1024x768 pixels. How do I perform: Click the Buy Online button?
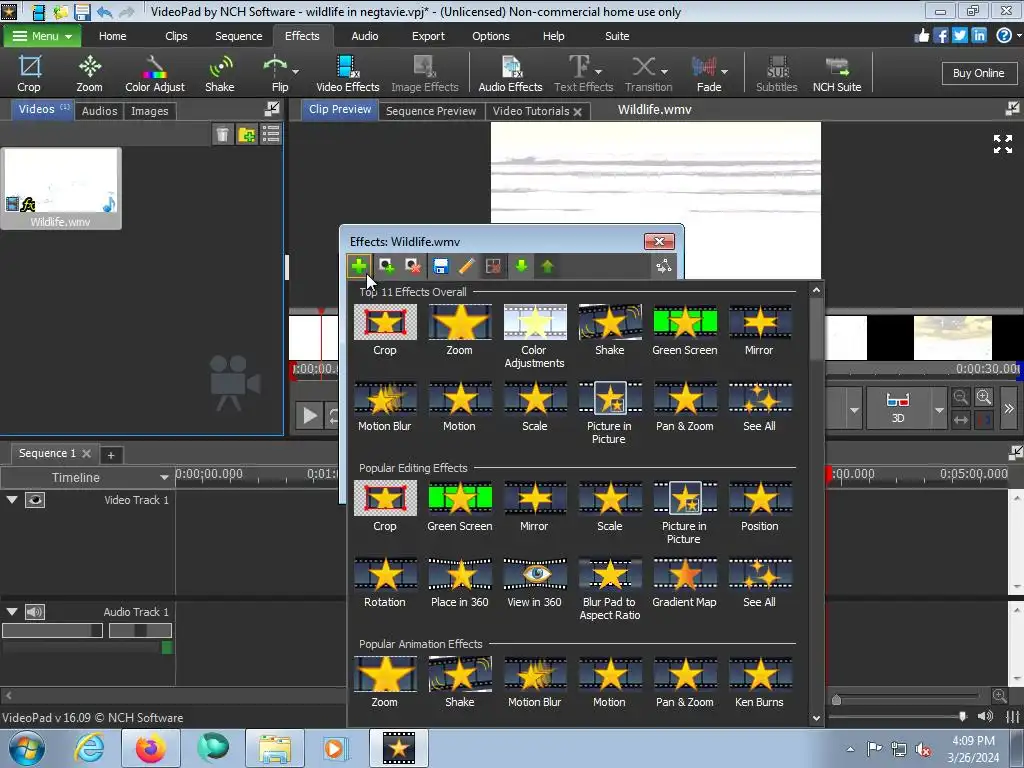coord(978,73)
